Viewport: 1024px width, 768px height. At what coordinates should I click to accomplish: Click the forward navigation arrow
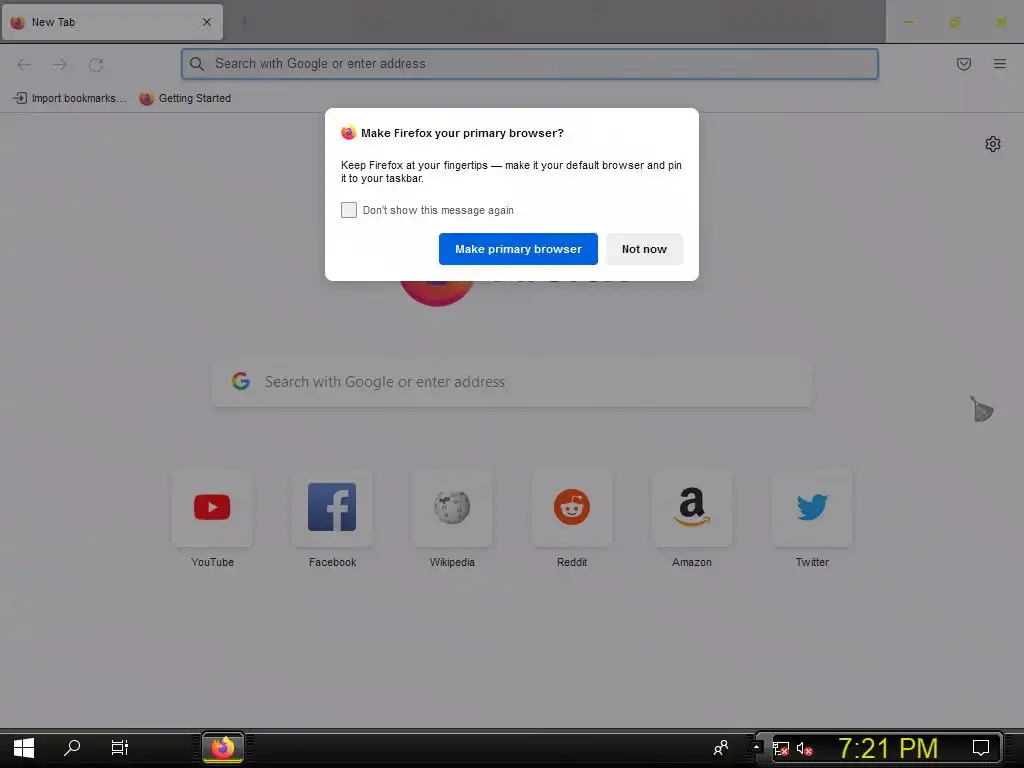[x=60, y=64]
